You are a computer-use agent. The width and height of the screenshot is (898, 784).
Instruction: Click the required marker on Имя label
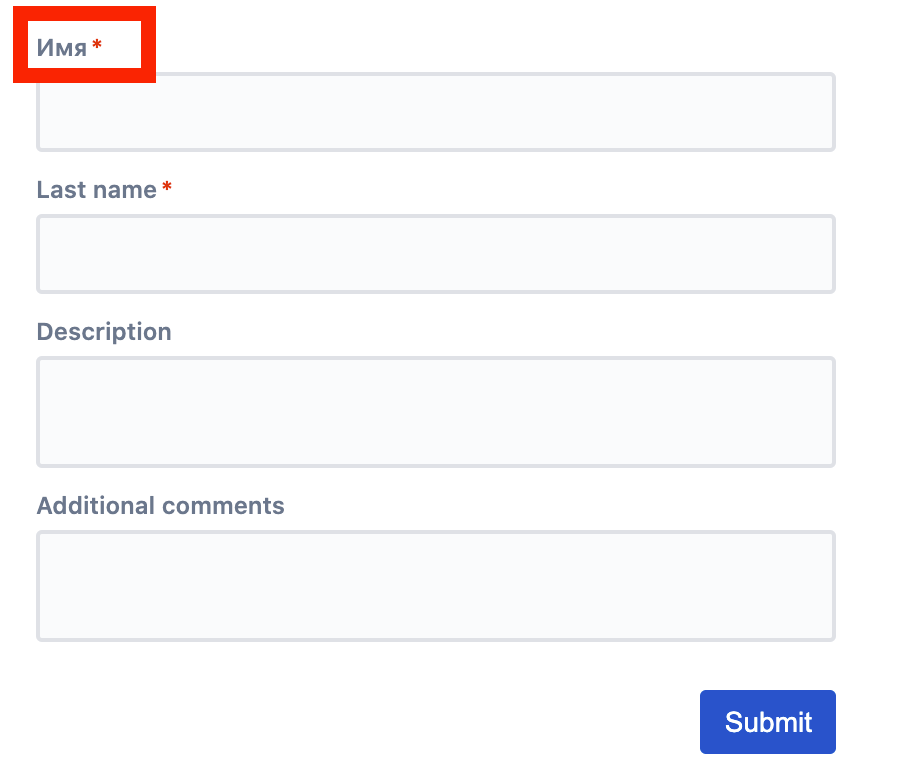pyautogui.click(x=97, y=44)
